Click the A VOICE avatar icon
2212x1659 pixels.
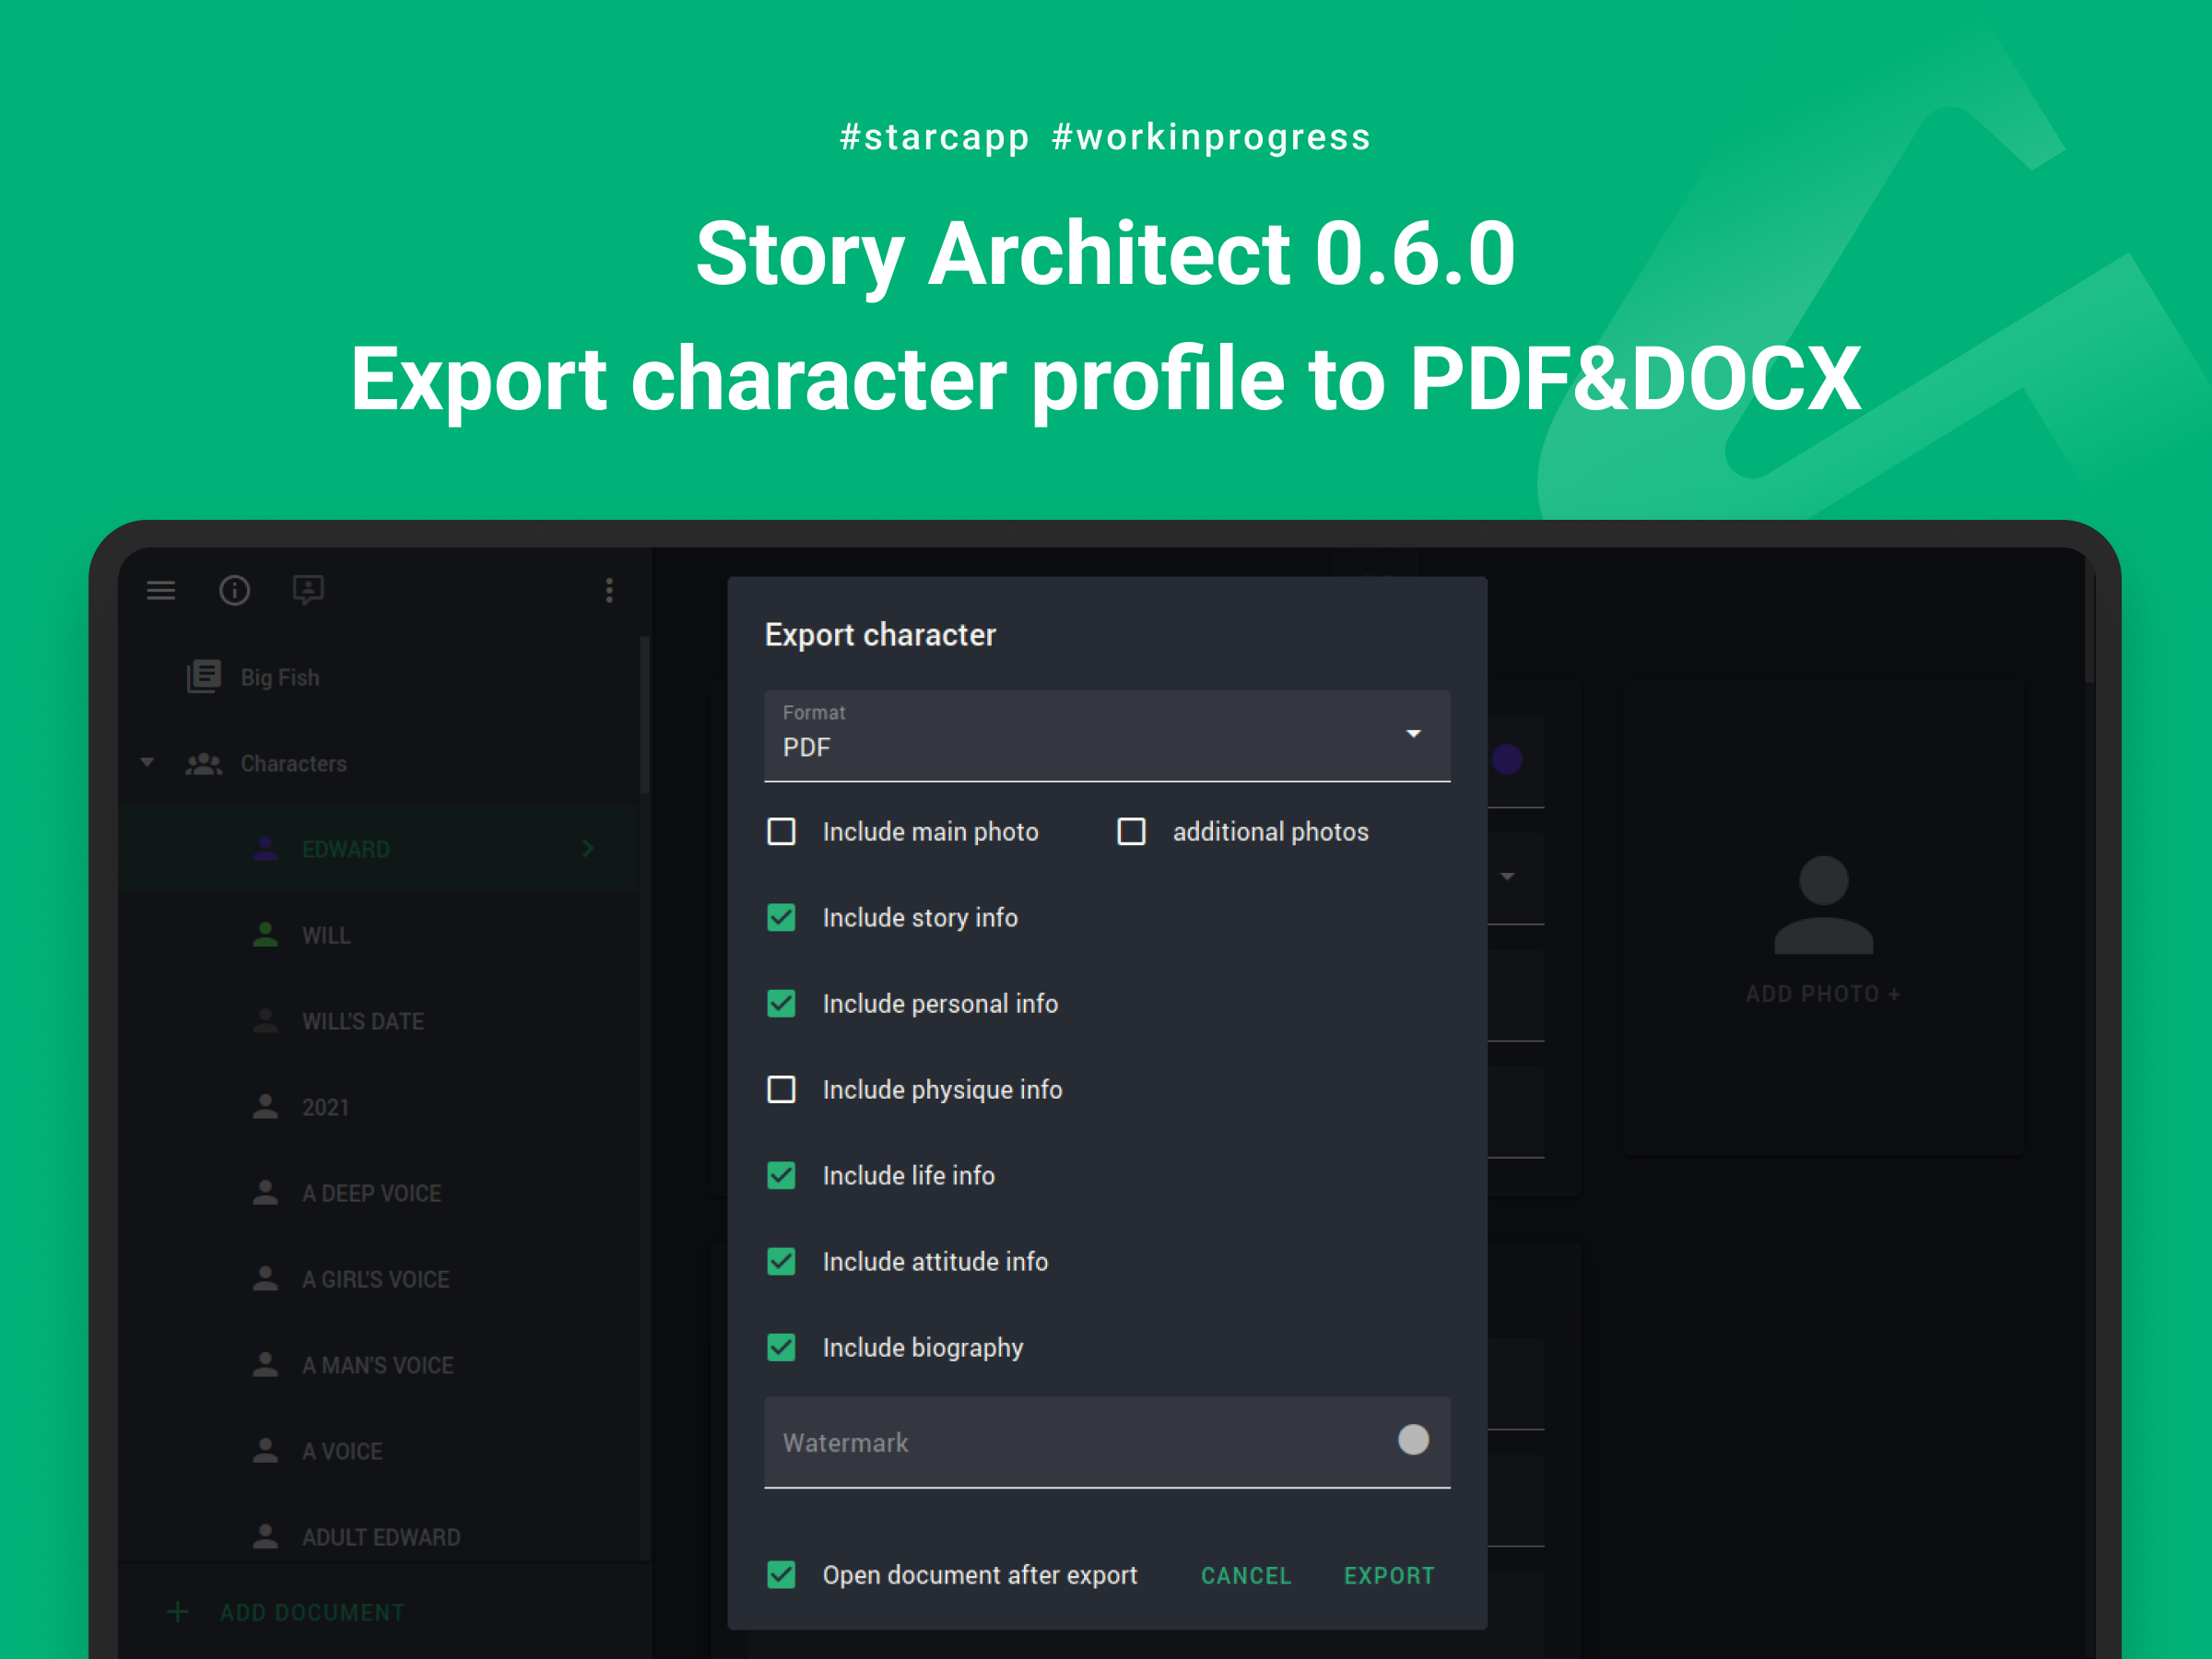(x=265, y=1451)
